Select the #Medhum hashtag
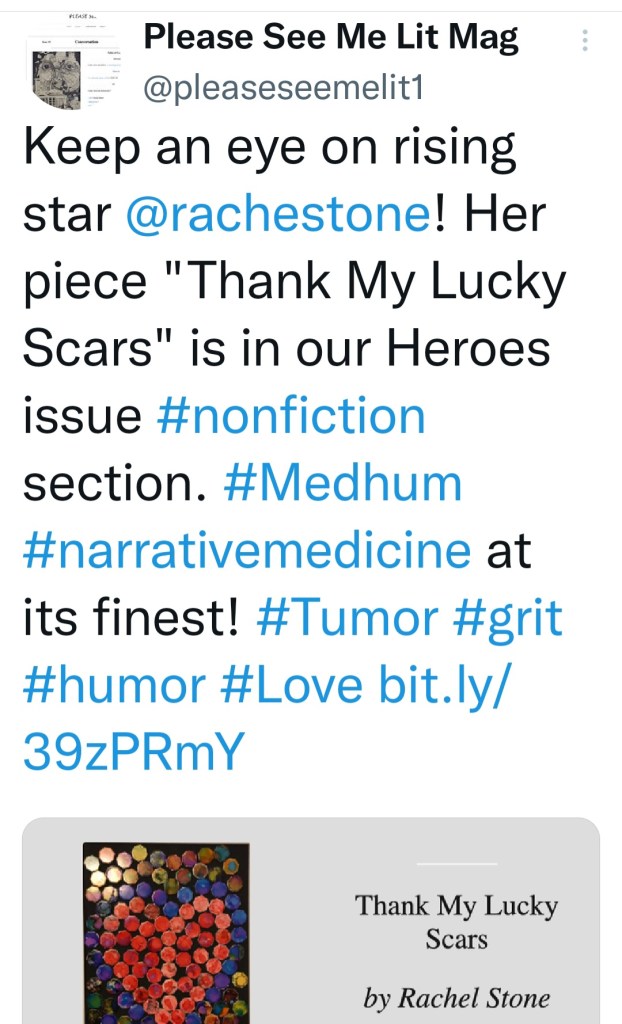Screen dimensions: 622x1024 pos(343,484)
